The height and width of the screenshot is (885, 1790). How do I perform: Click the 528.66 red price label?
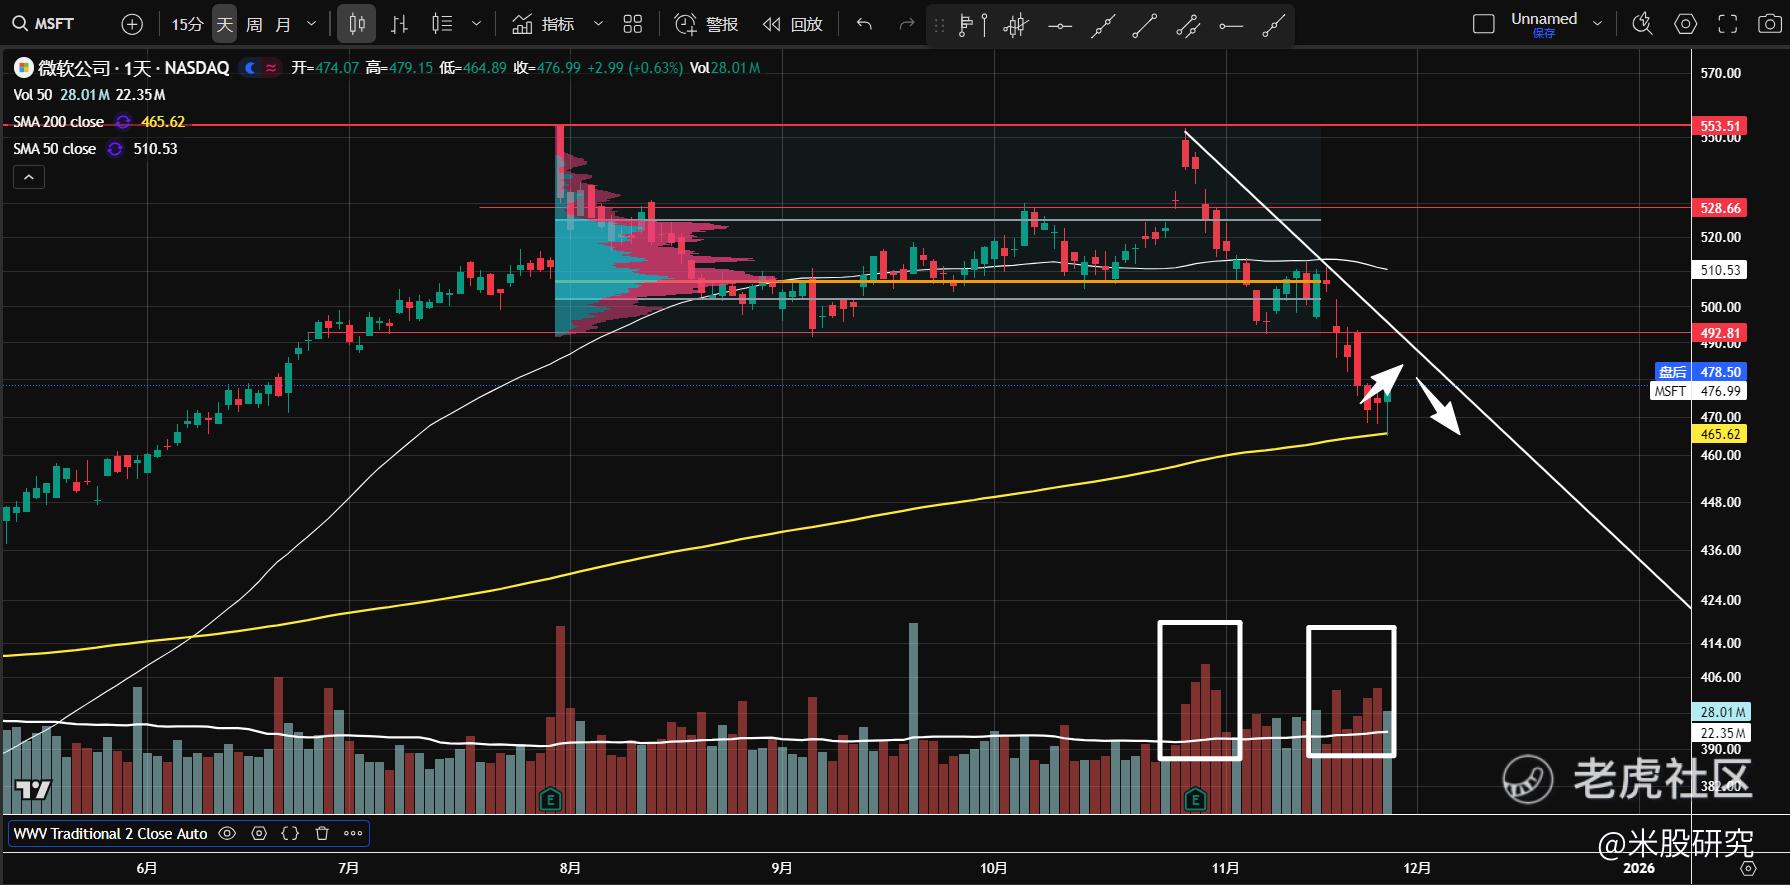(1720, 208)
